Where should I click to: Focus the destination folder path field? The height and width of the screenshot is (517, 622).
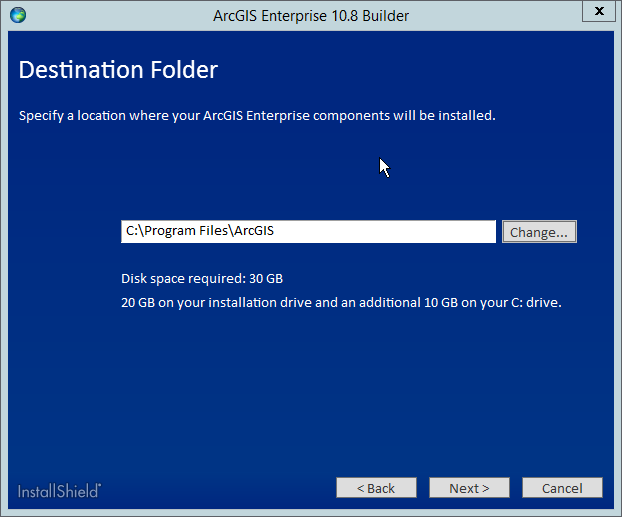click(308, 231)
